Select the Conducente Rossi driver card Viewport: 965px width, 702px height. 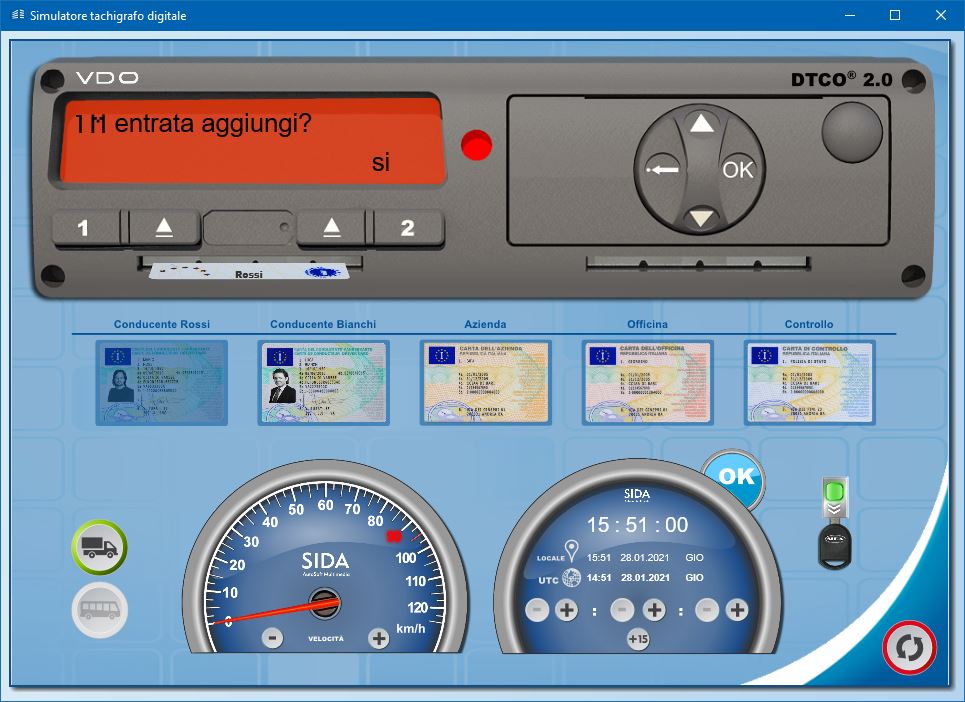tap(161, 383)
